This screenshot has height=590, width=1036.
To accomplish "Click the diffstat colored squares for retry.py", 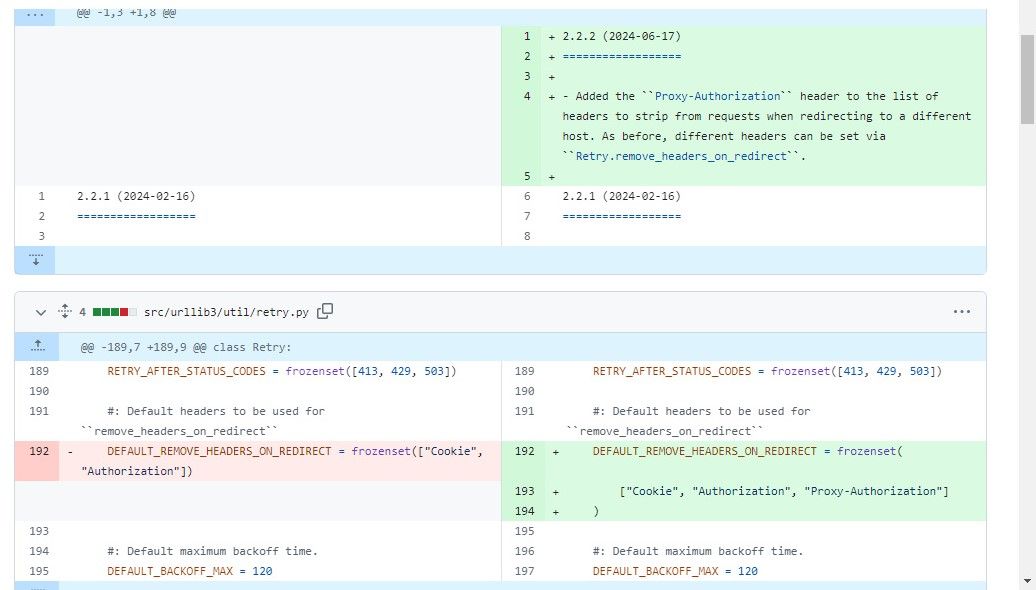I will [x=114, y=312].
